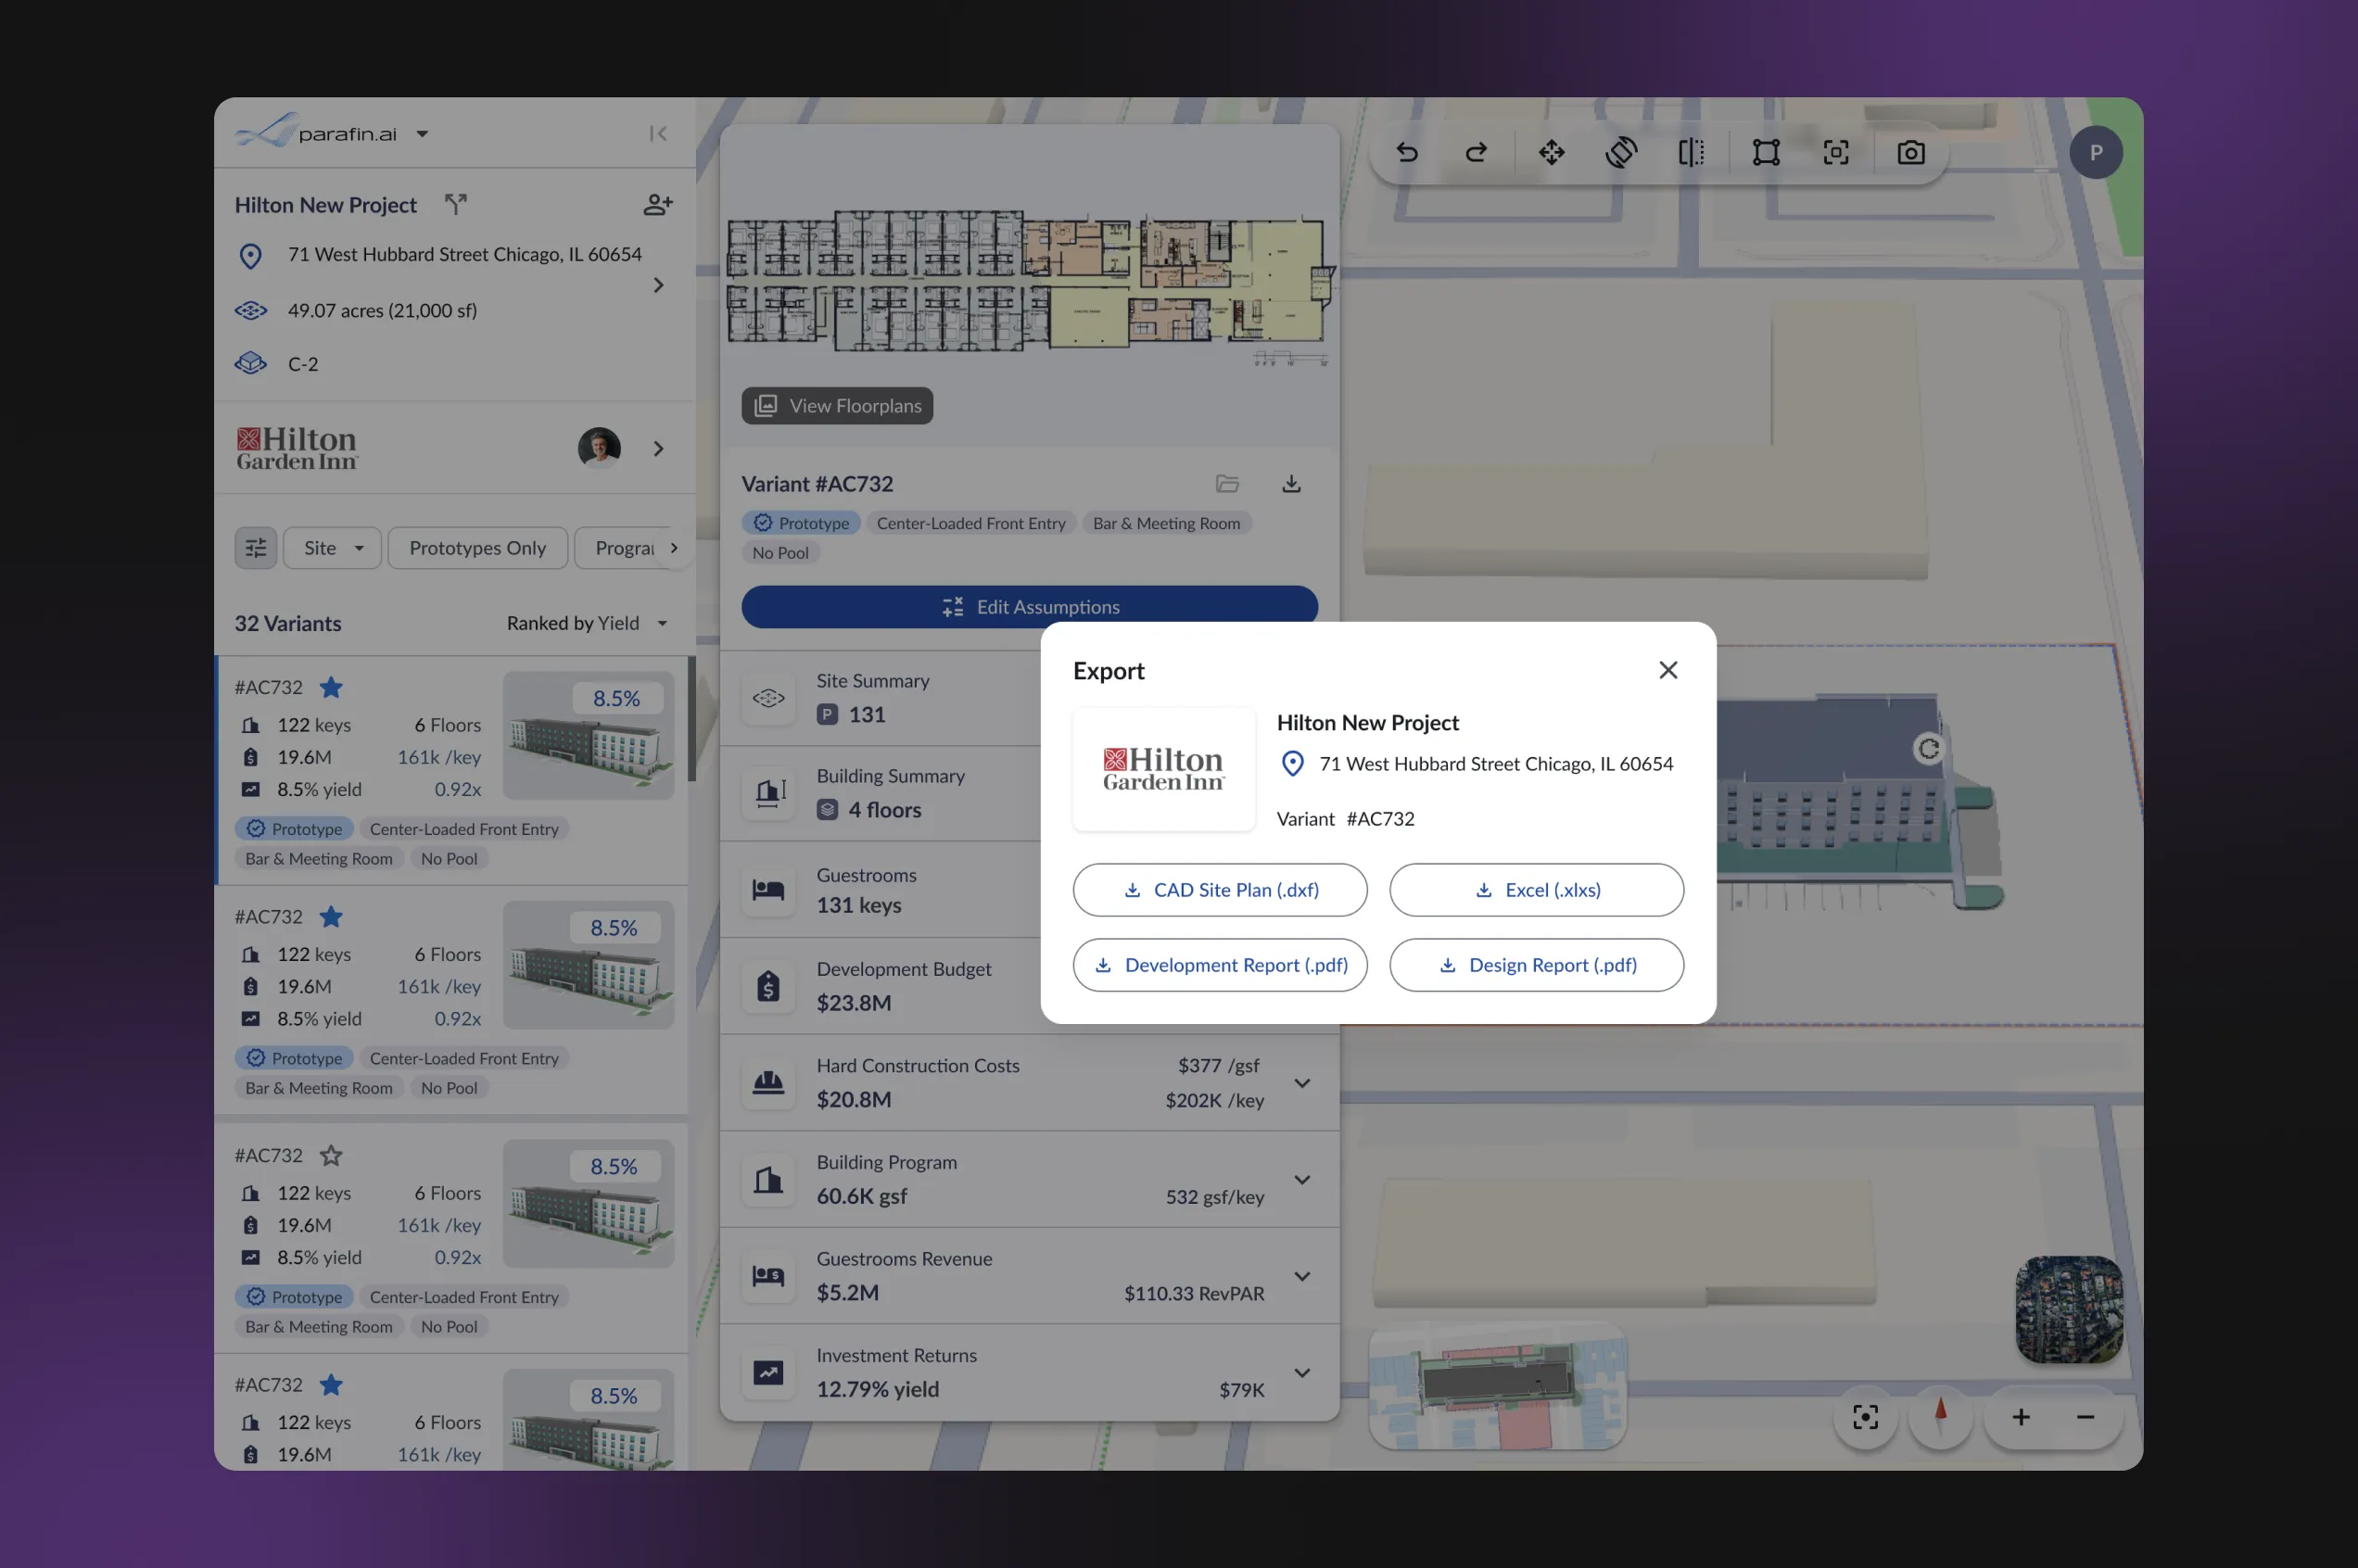Click the redo arrow in toolbar
Viewport: 2358px width, 1568px height.
(1476, 152)
